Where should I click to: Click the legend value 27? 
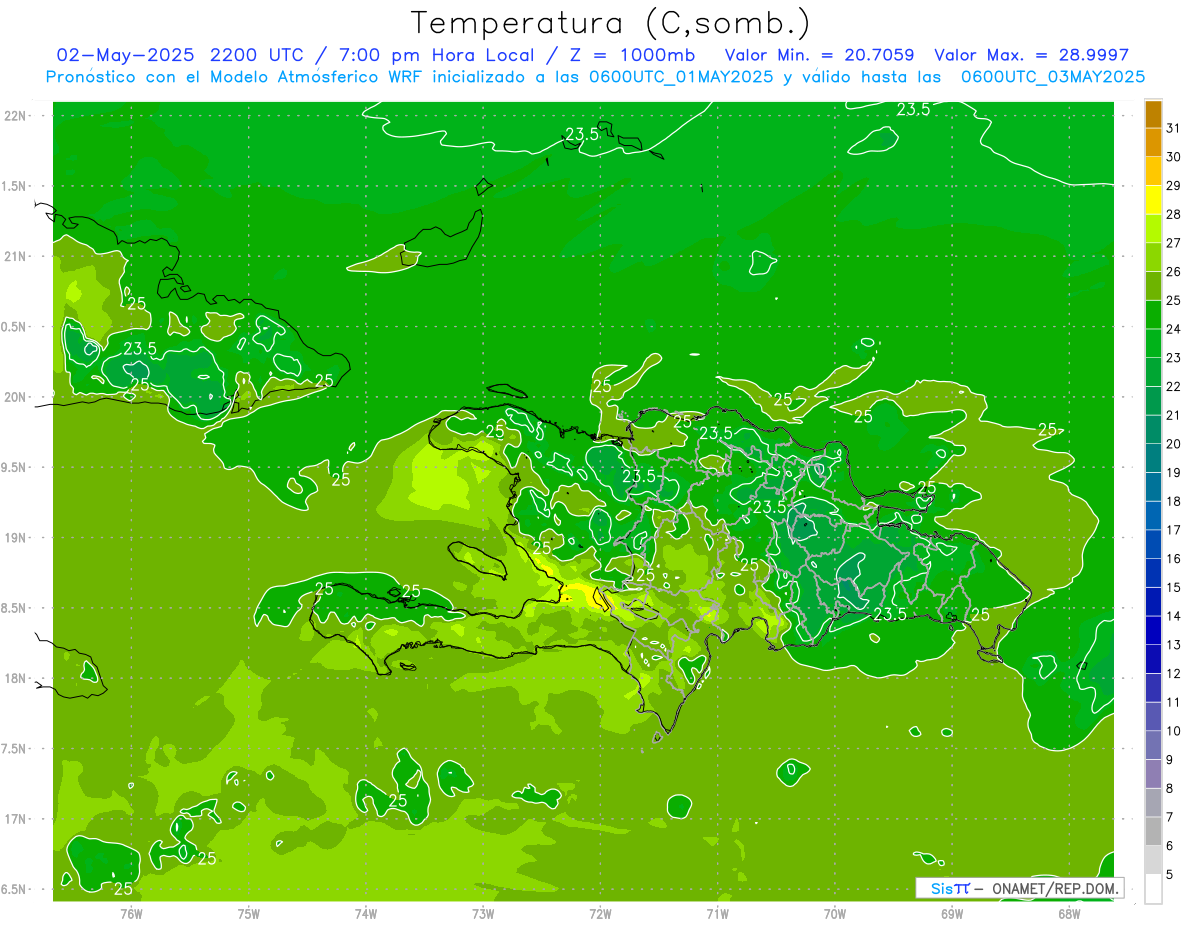tap(1174, 243)
